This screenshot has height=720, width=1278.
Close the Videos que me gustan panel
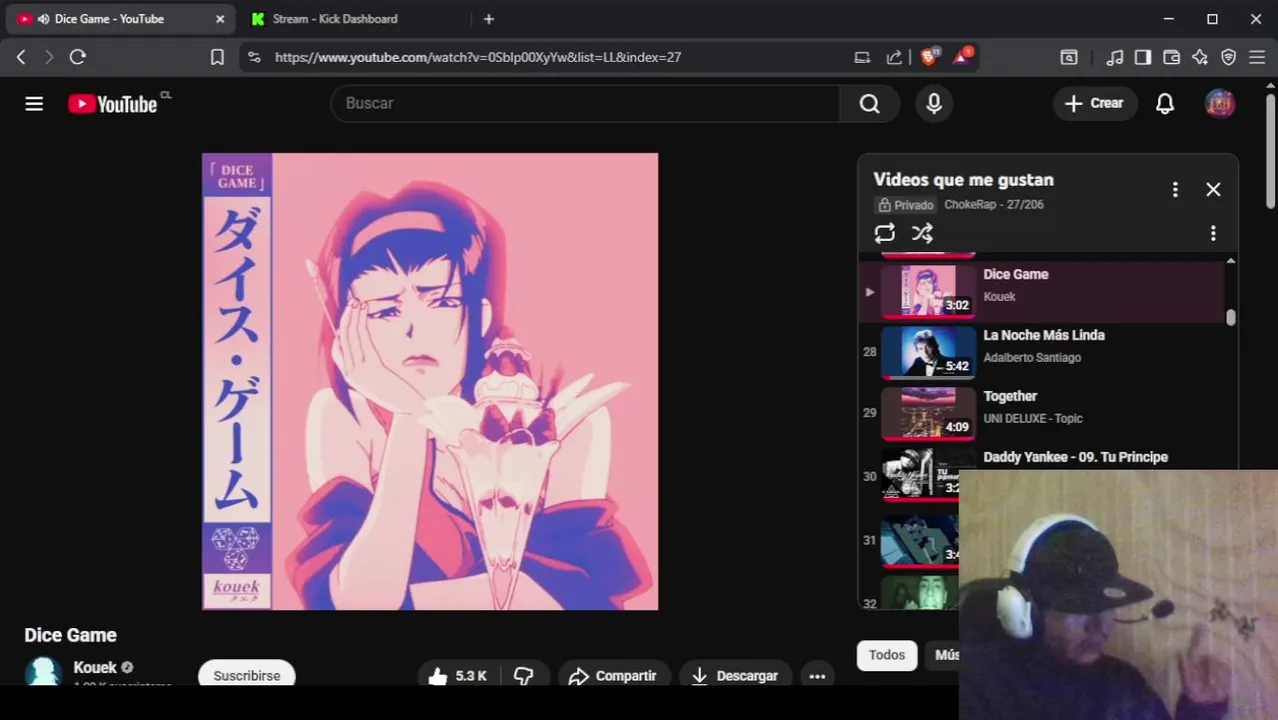(x=1213, y=189)
